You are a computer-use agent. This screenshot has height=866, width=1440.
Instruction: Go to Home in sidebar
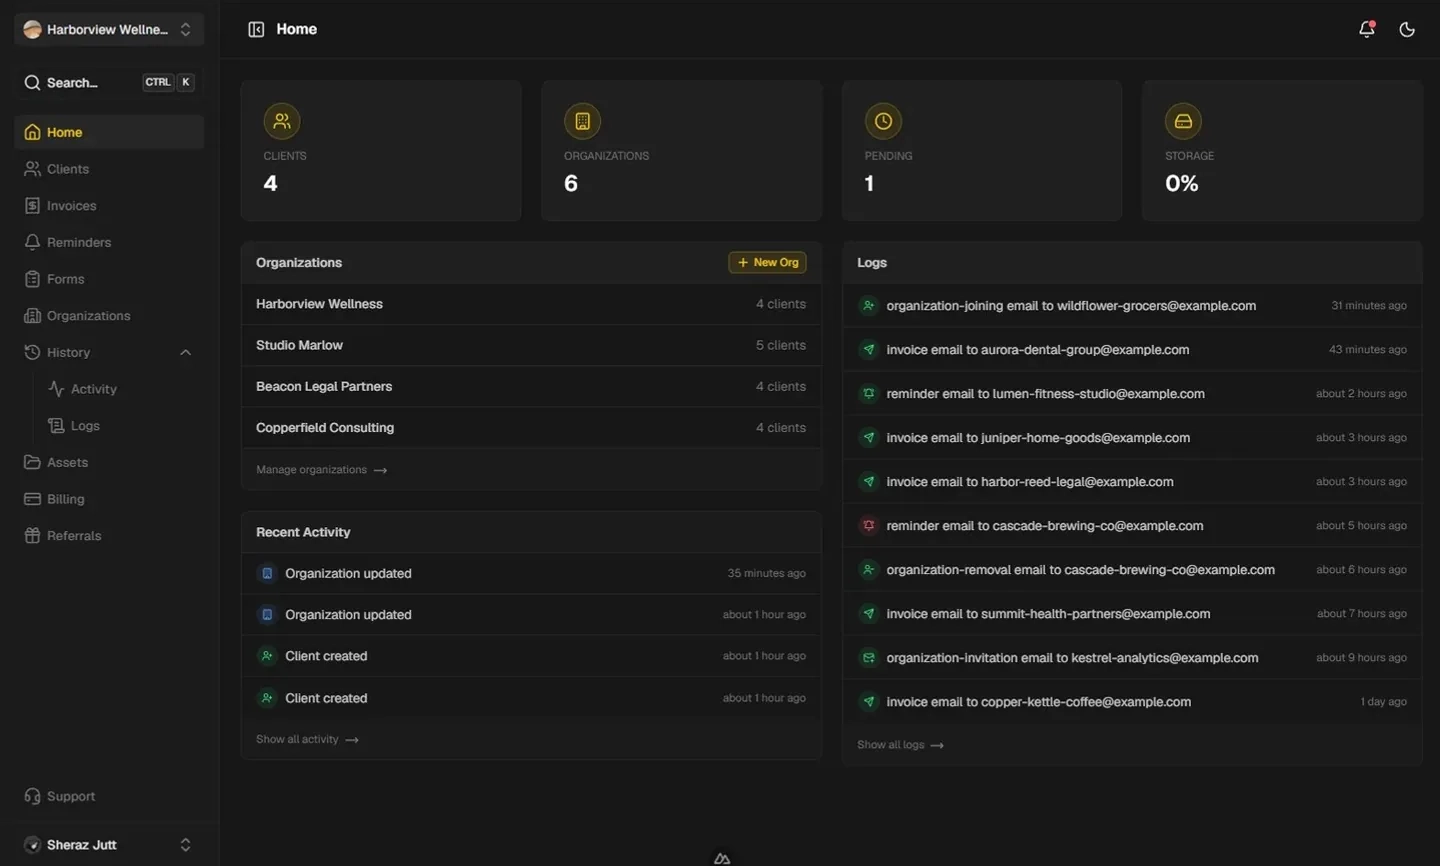109,132
